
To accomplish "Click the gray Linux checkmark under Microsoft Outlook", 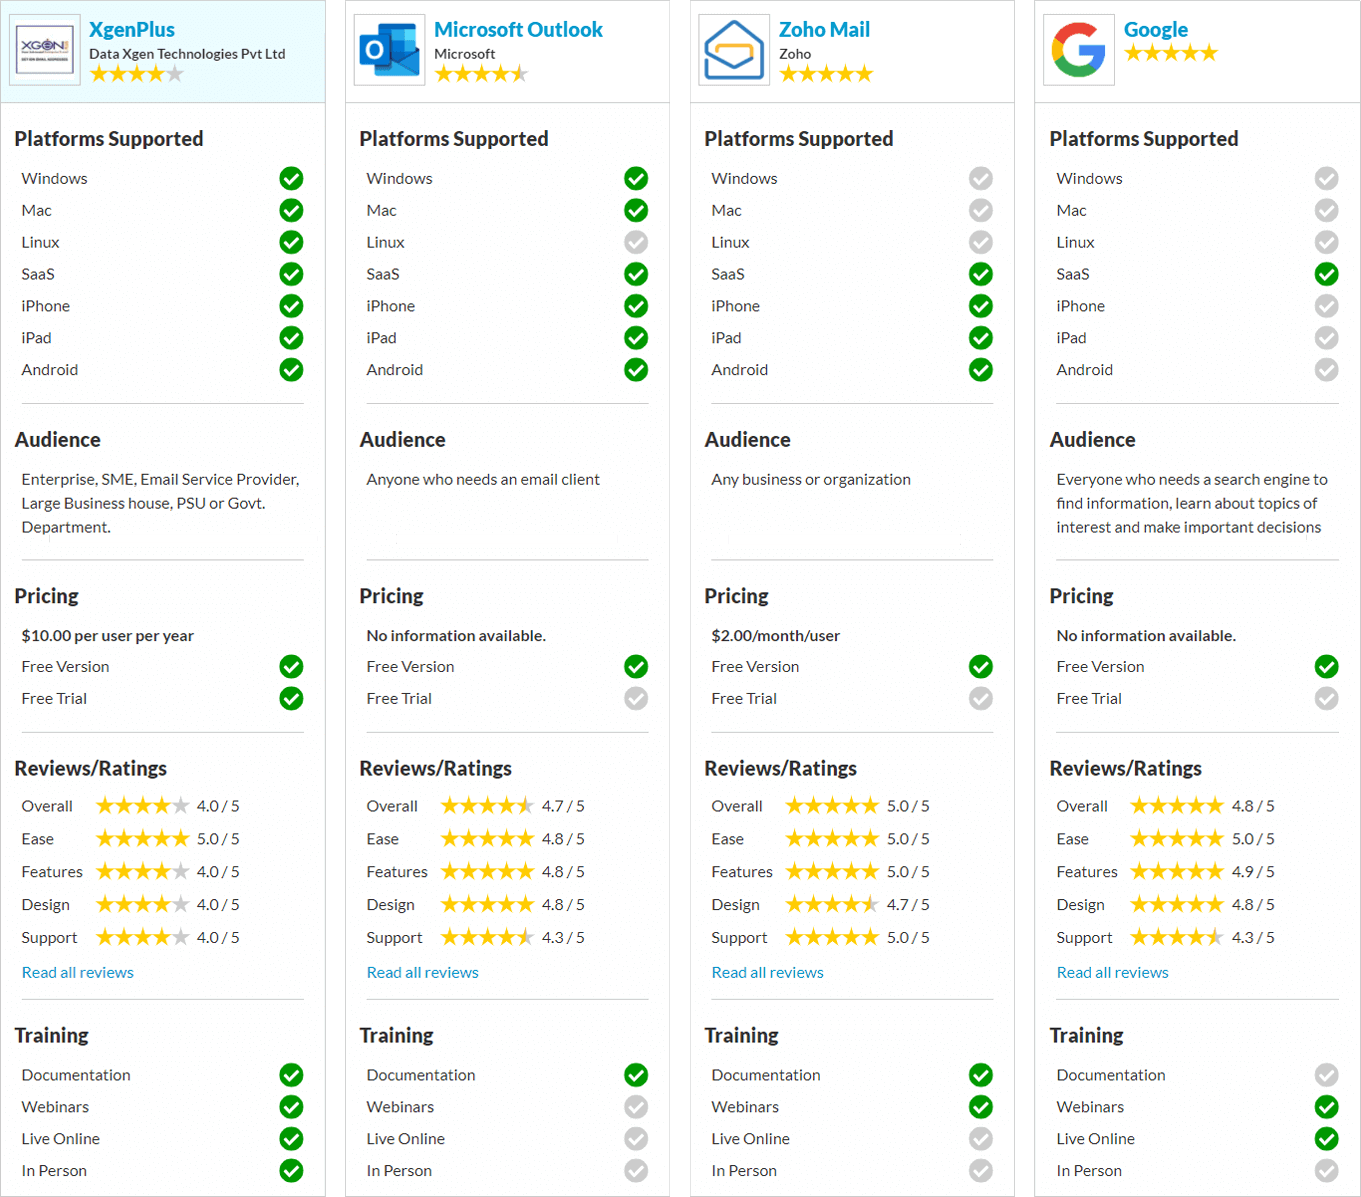I will 636,242.
